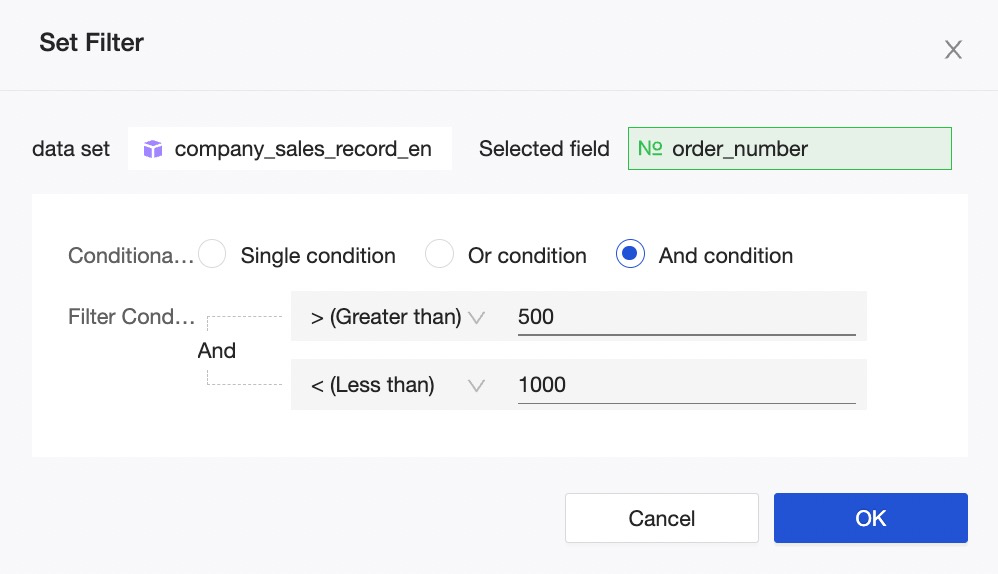Screen dimensions: 998x574
Task: Click the input field containing 1000
Action: click(686, 385)
